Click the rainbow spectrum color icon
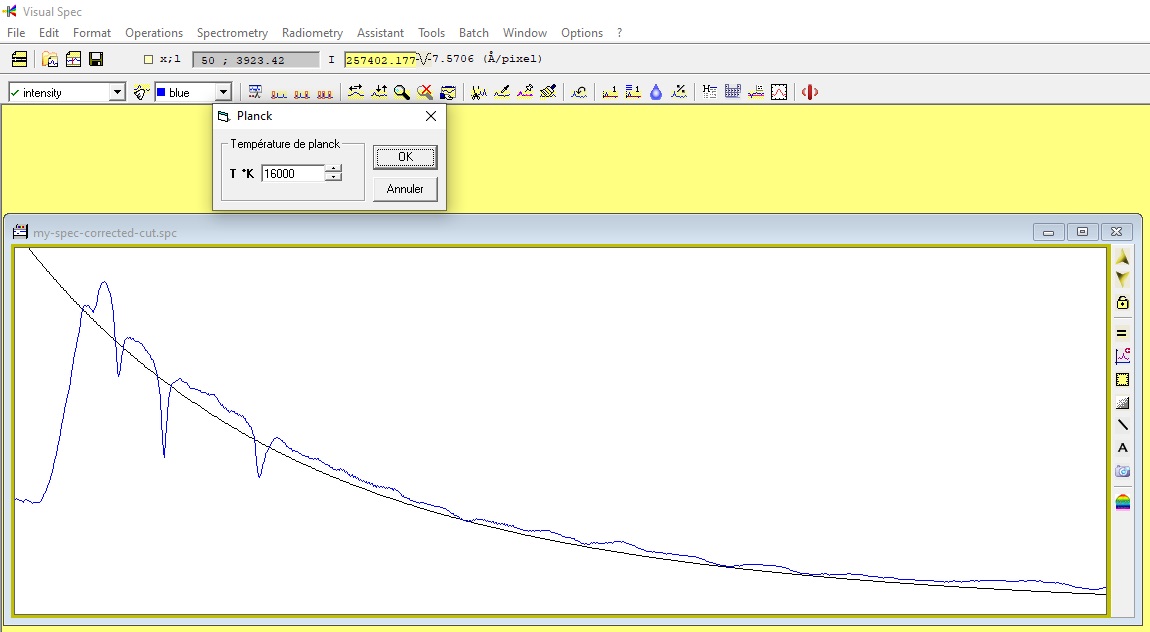This screenshot has height=632, width=1150. (x=1122, y=502)
